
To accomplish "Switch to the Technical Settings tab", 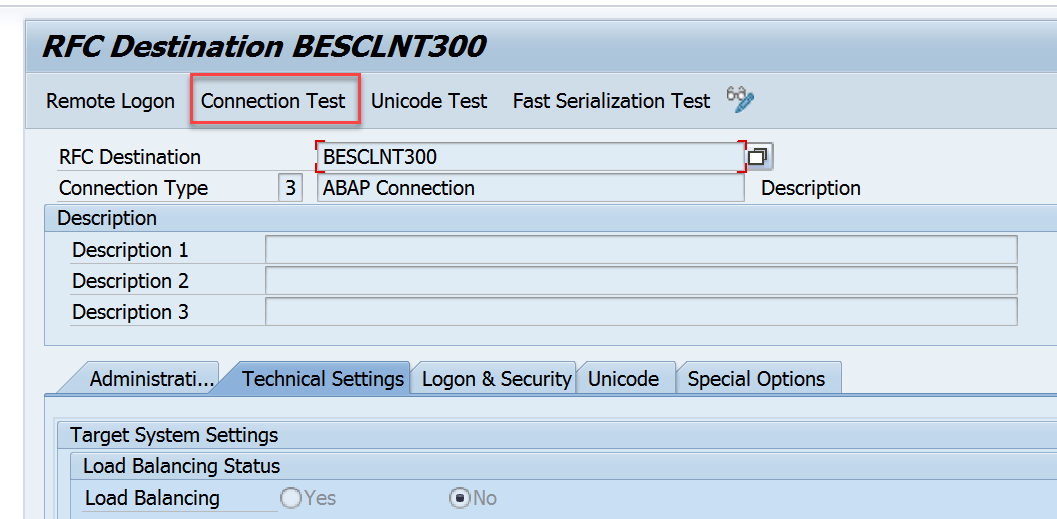I will pyautogui.click(x=322, y=379).
